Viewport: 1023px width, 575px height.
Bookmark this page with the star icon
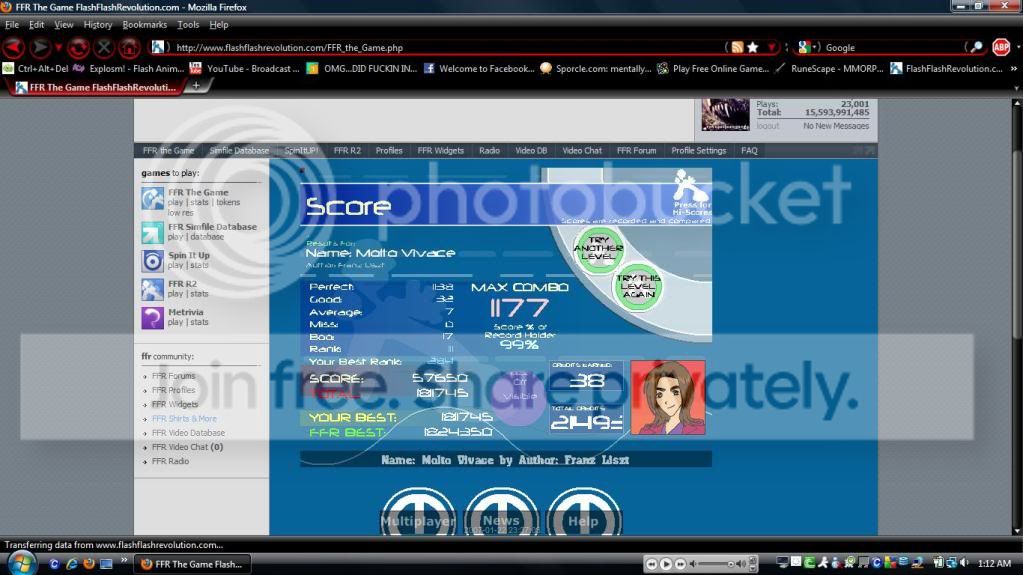(752, 47)
